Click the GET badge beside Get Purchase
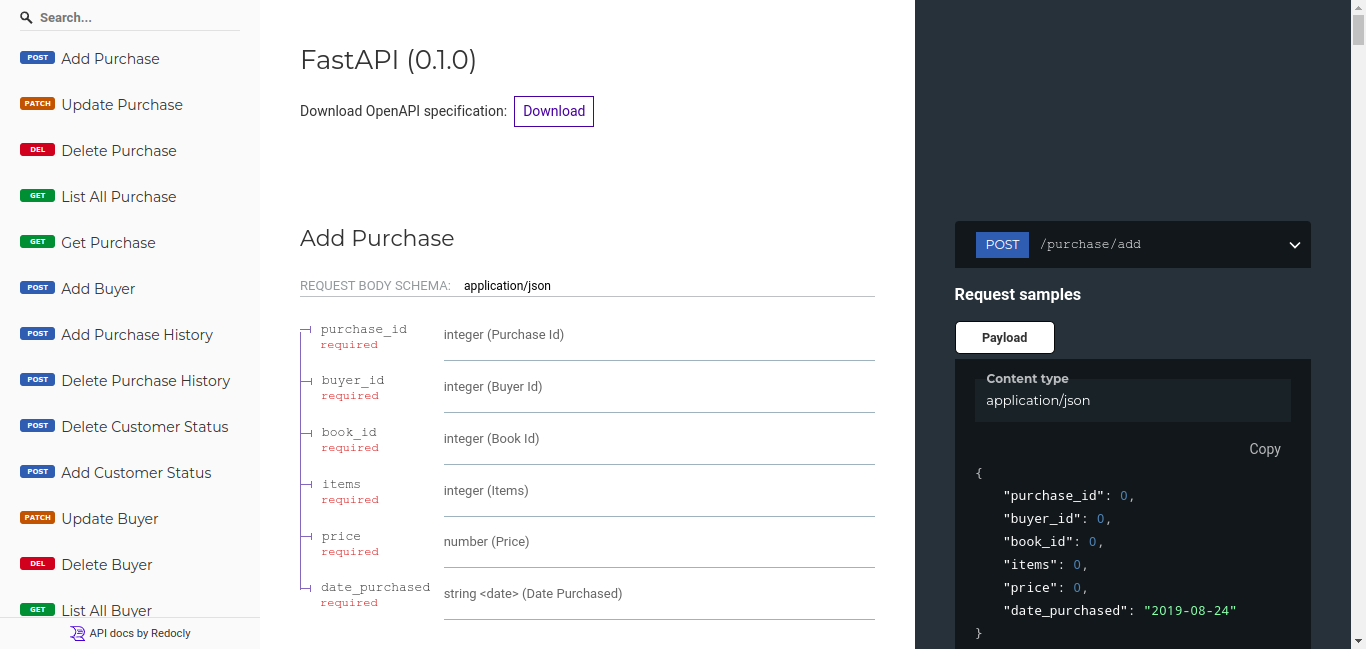Image resolution: width=1366 pixels, height=649 pixels. (37, 241)
